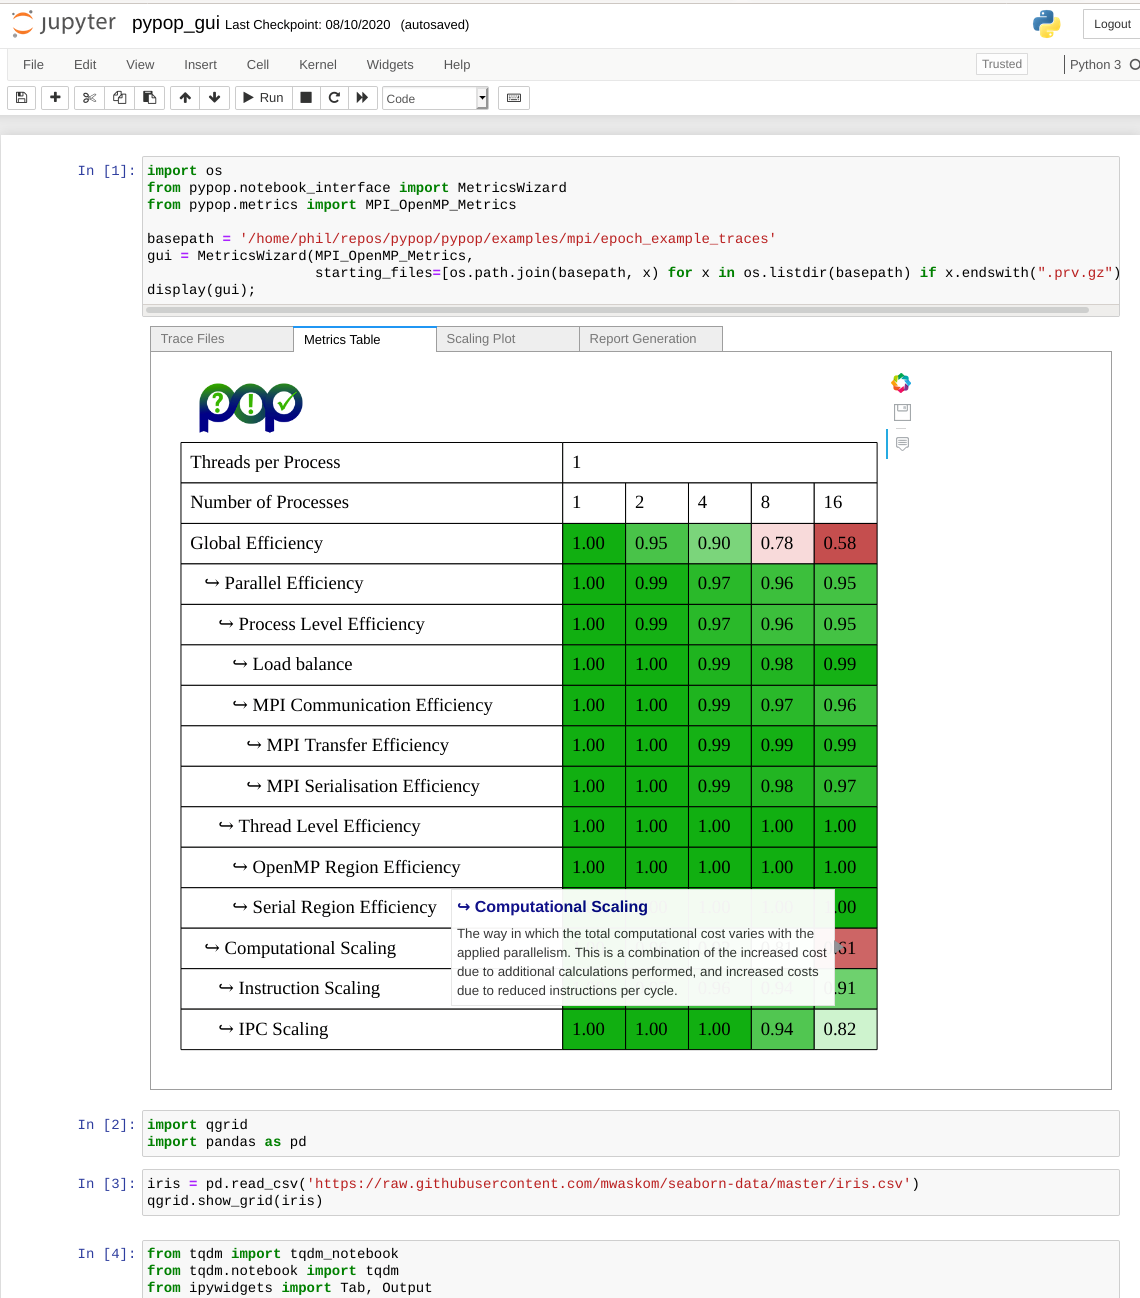Open the Kernel menu
The width and height of the screenshot is (1140, 1298).
pos(317,65)
